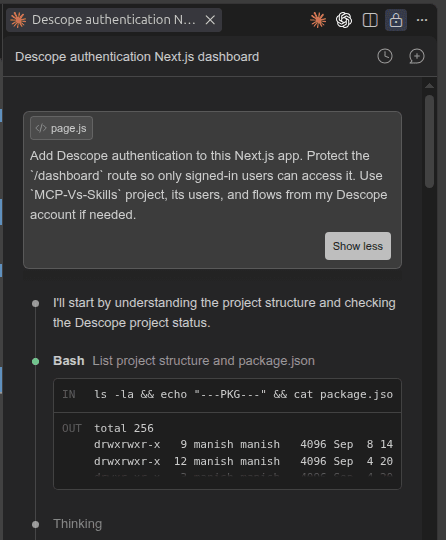This screenshot has width=446, height=540.
Task: Click the page.js file attachment chip
Action: 61,128
